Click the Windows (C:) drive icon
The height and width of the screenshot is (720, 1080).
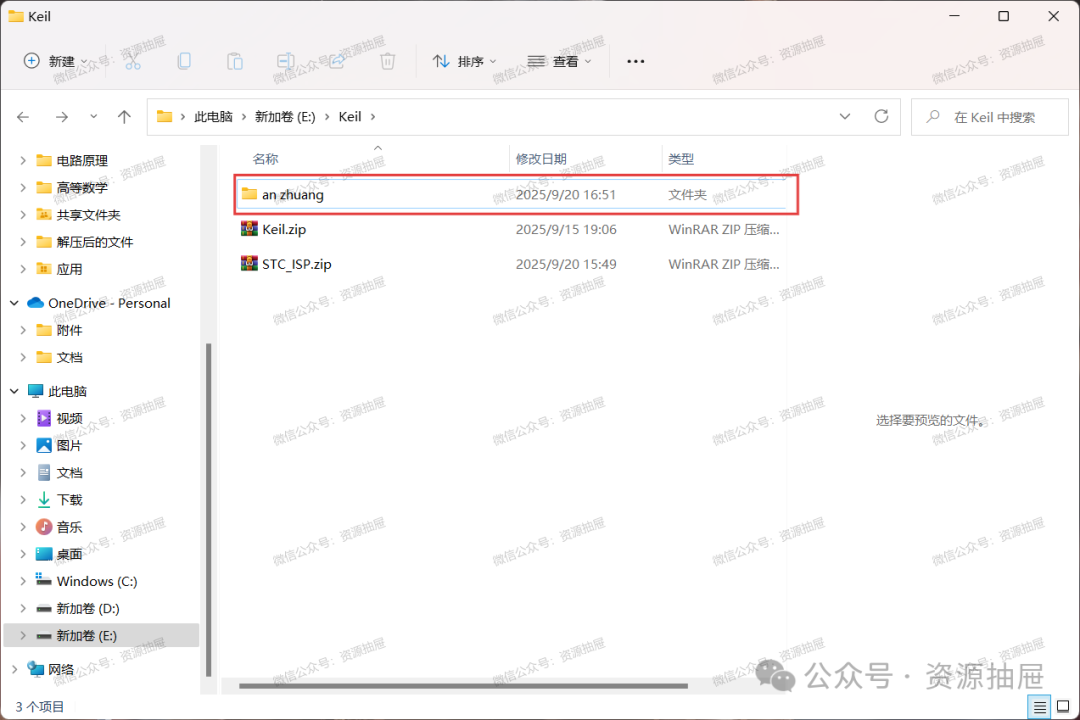44,580
